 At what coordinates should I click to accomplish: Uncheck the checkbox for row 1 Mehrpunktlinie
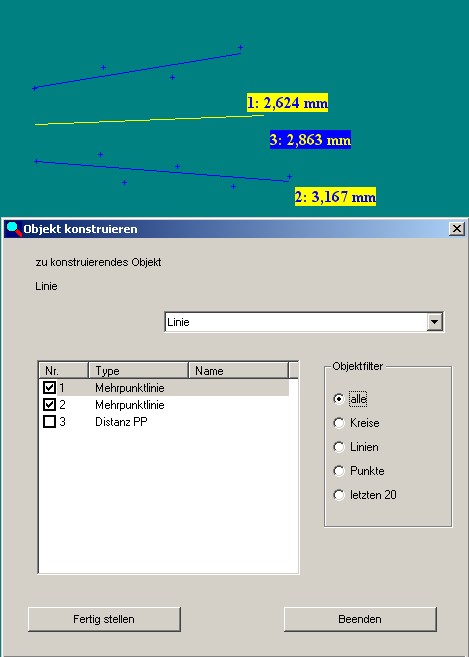pos(49,388)
